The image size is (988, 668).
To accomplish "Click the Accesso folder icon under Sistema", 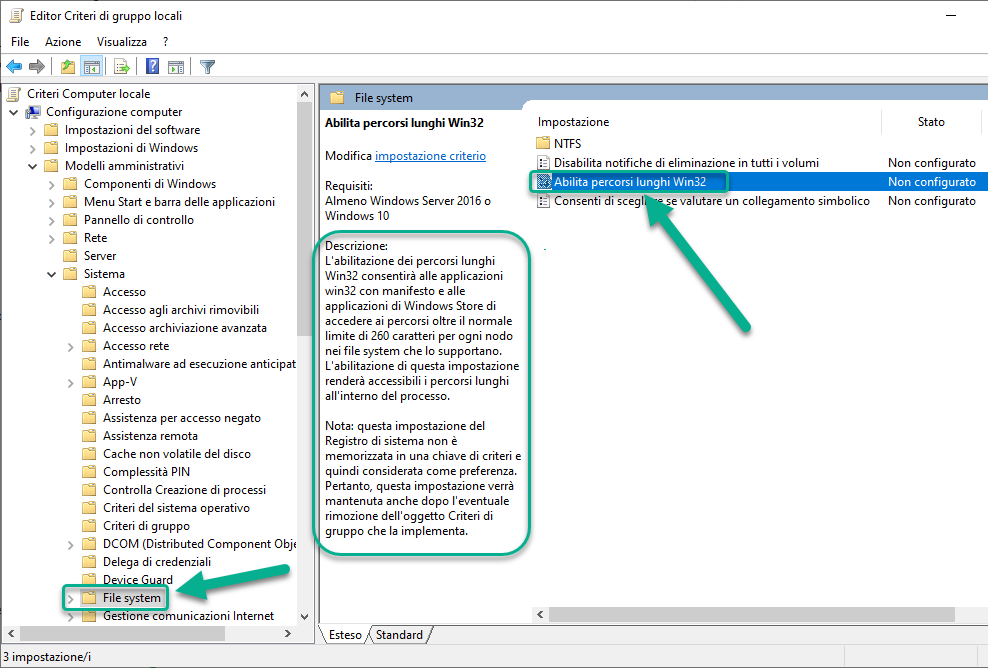I will 89,292.
